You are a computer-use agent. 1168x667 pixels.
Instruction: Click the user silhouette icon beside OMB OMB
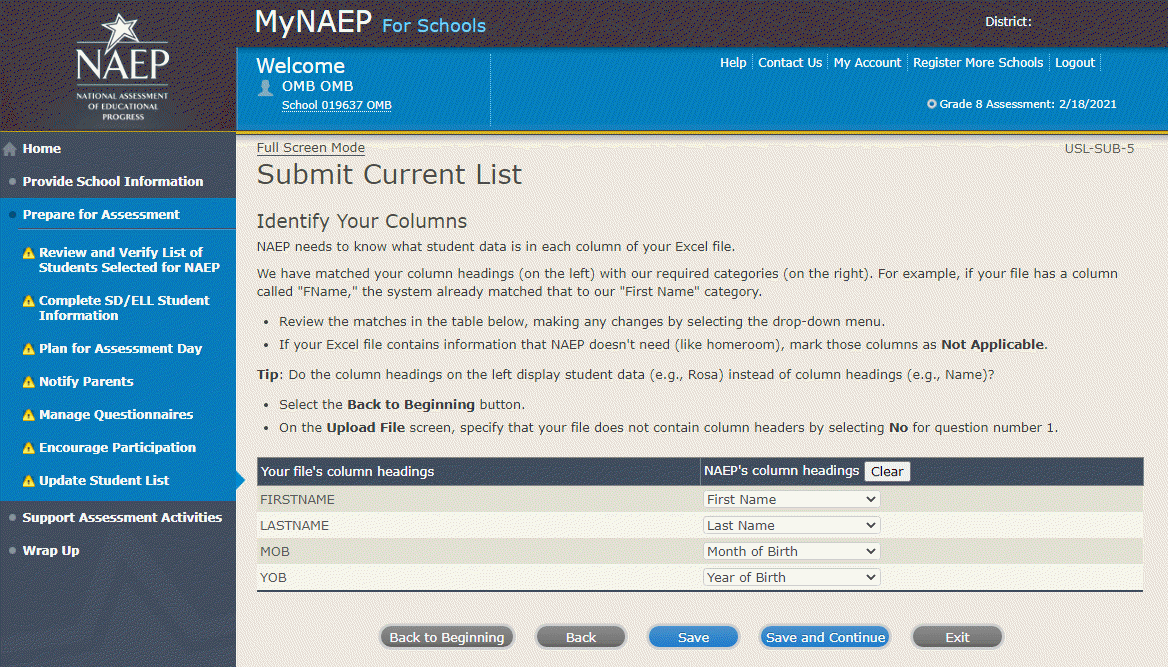[265, 87]
